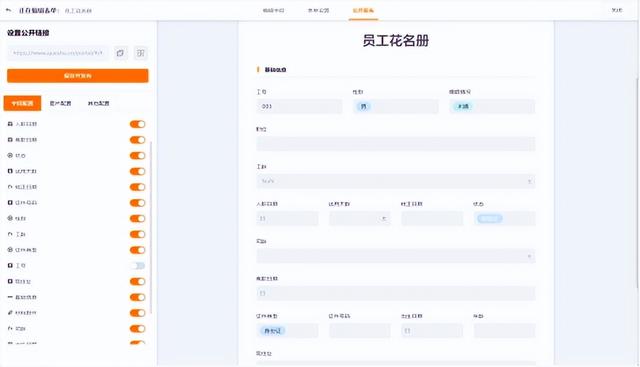
Task: Click the field icon of the 现住址 list row
Action: pyautogui.click(x=10, y=281)
